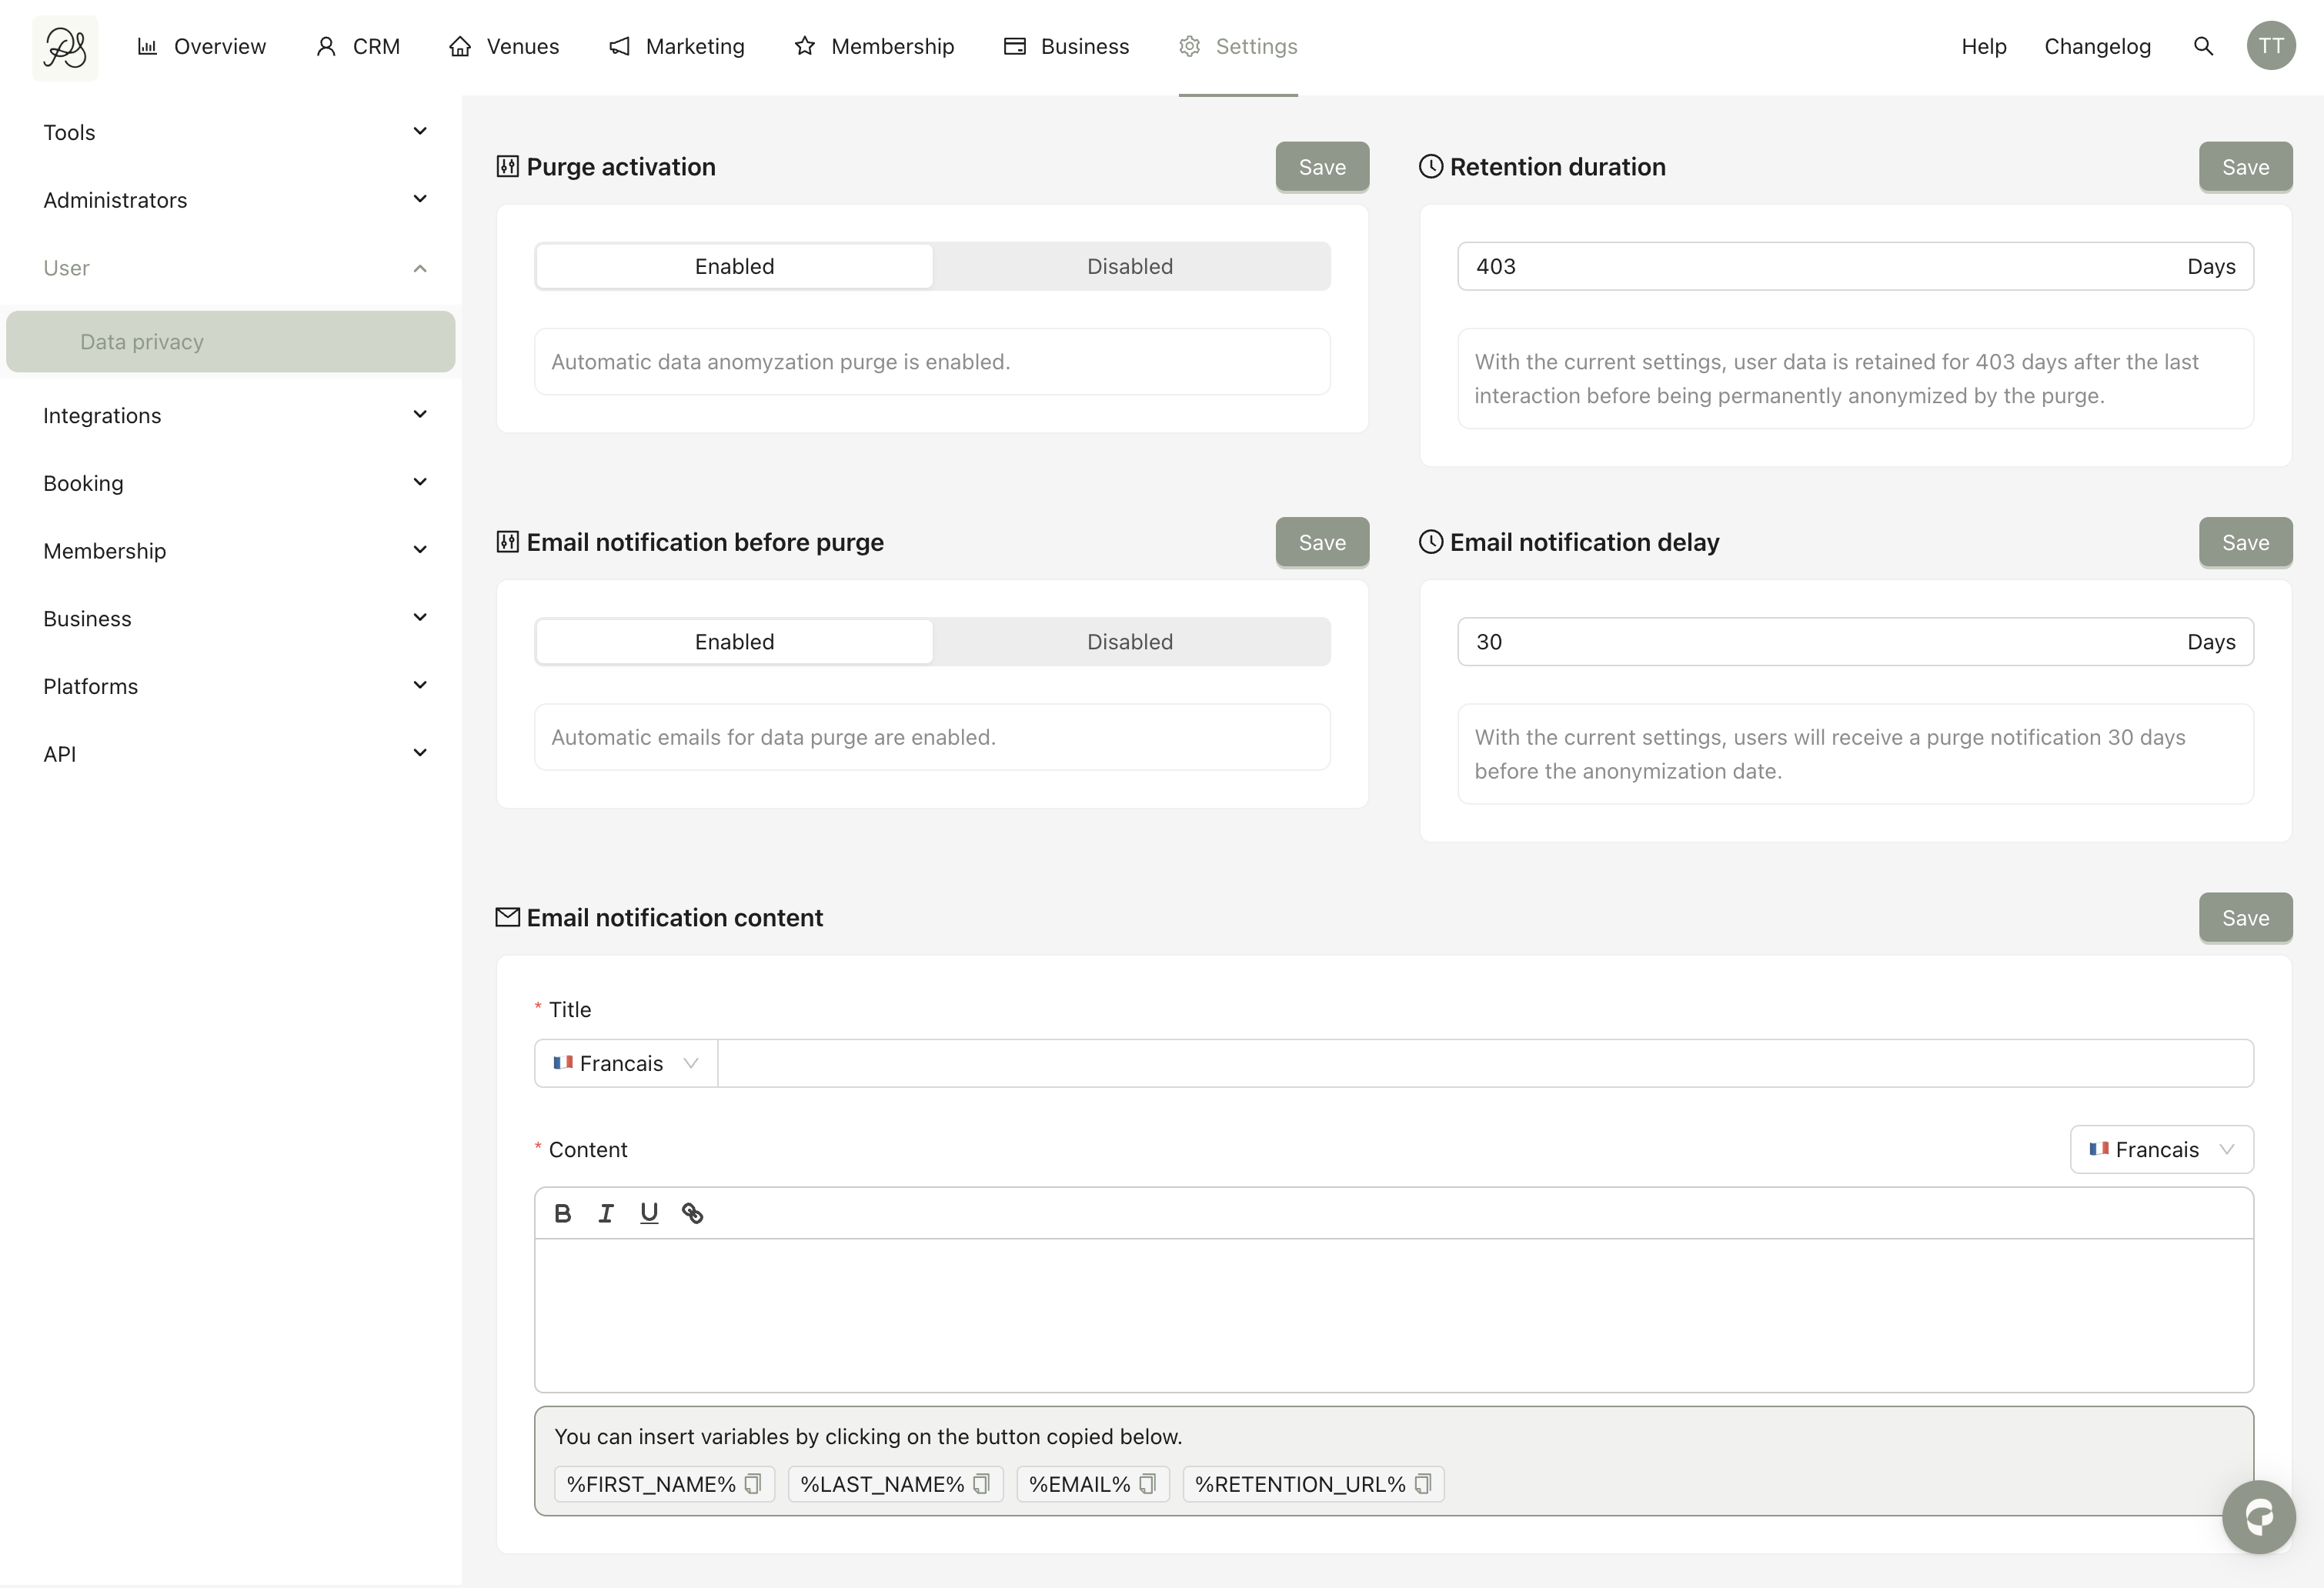Open the Title language dropdown

pyautogui.click(x=626, y=1063)
